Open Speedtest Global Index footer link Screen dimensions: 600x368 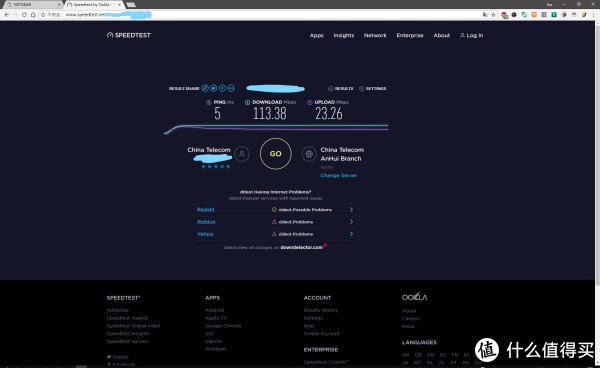[x=133, y=326]
